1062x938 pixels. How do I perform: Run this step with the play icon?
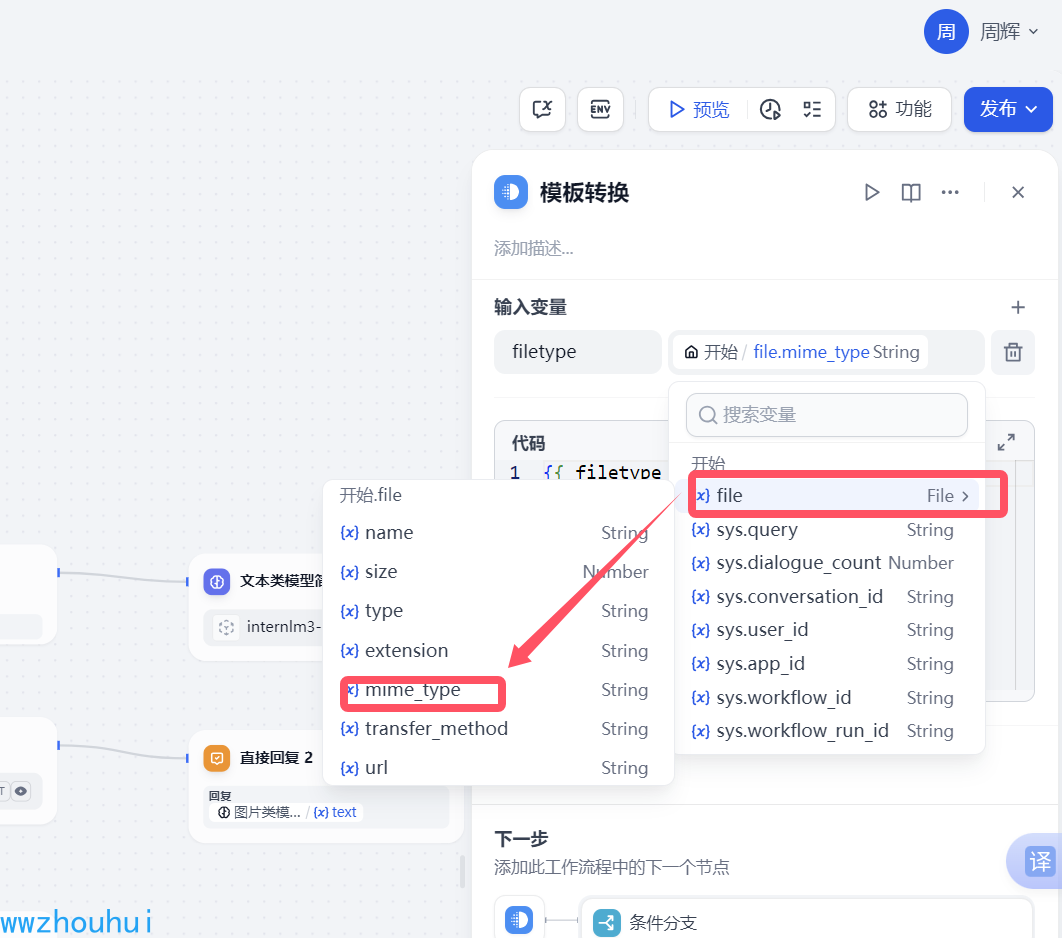point(872,192)
